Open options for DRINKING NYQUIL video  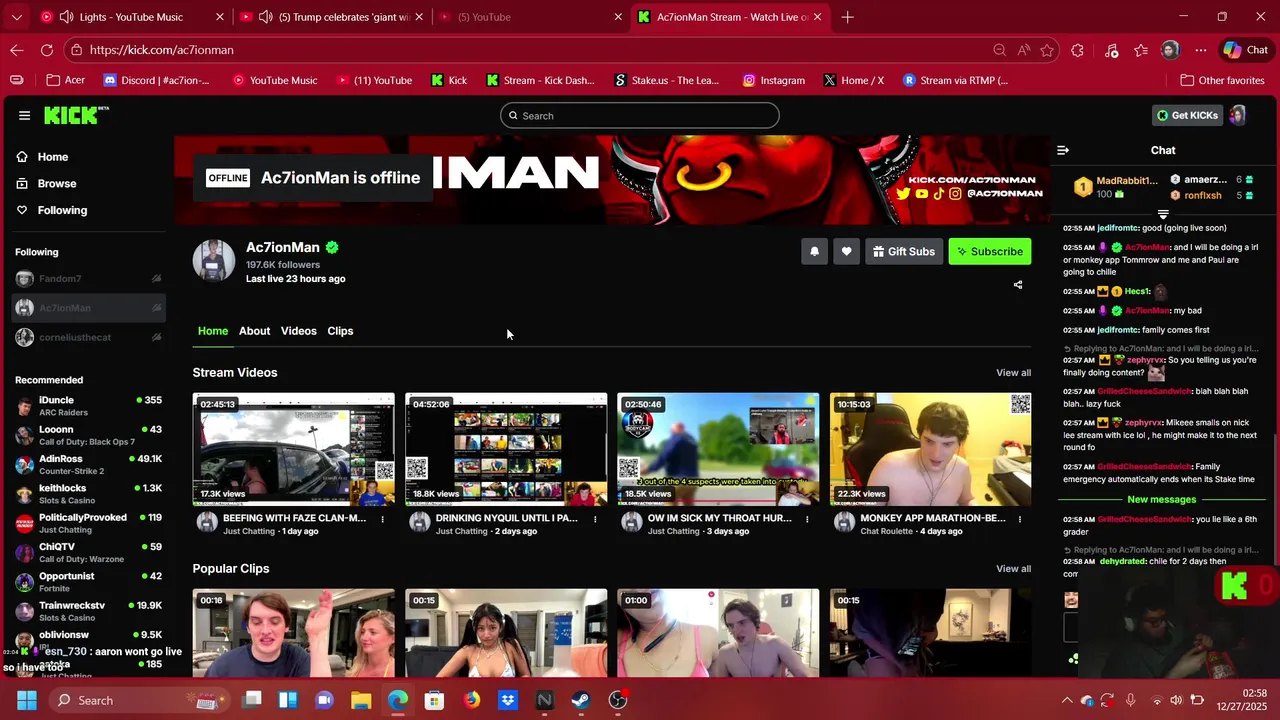(595, 519)
